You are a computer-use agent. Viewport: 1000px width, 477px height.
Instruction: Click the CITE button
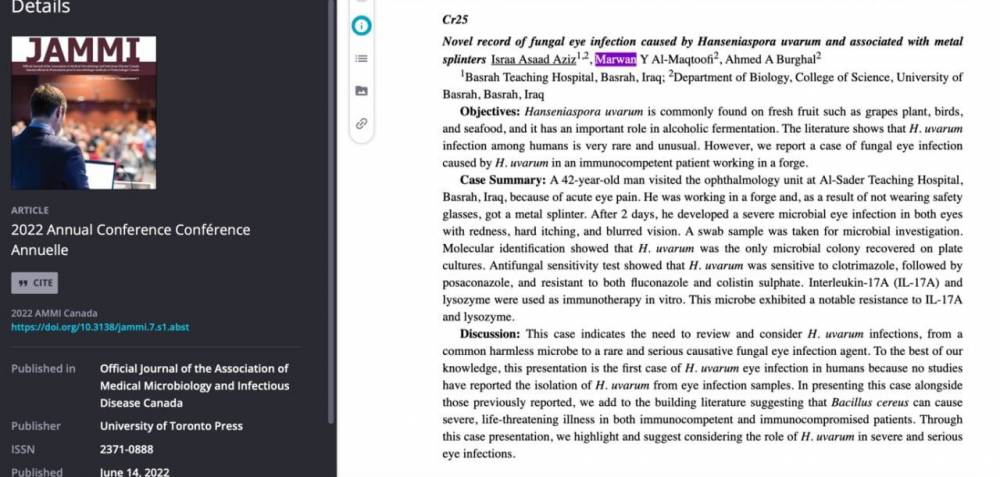click(x=35, y=283)
